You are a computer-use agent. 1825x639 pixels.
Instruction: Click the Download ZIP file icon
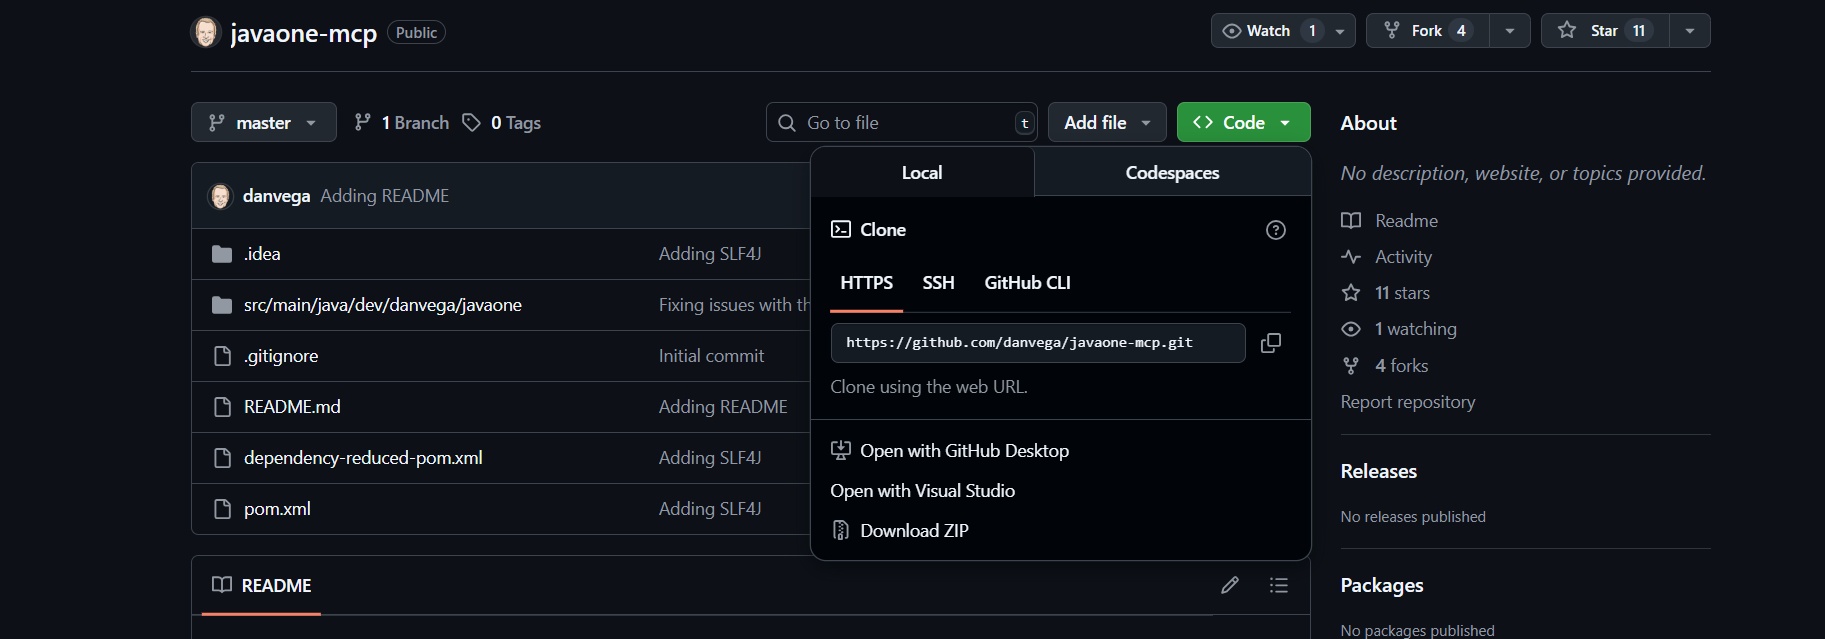click(x=841, y=531)
